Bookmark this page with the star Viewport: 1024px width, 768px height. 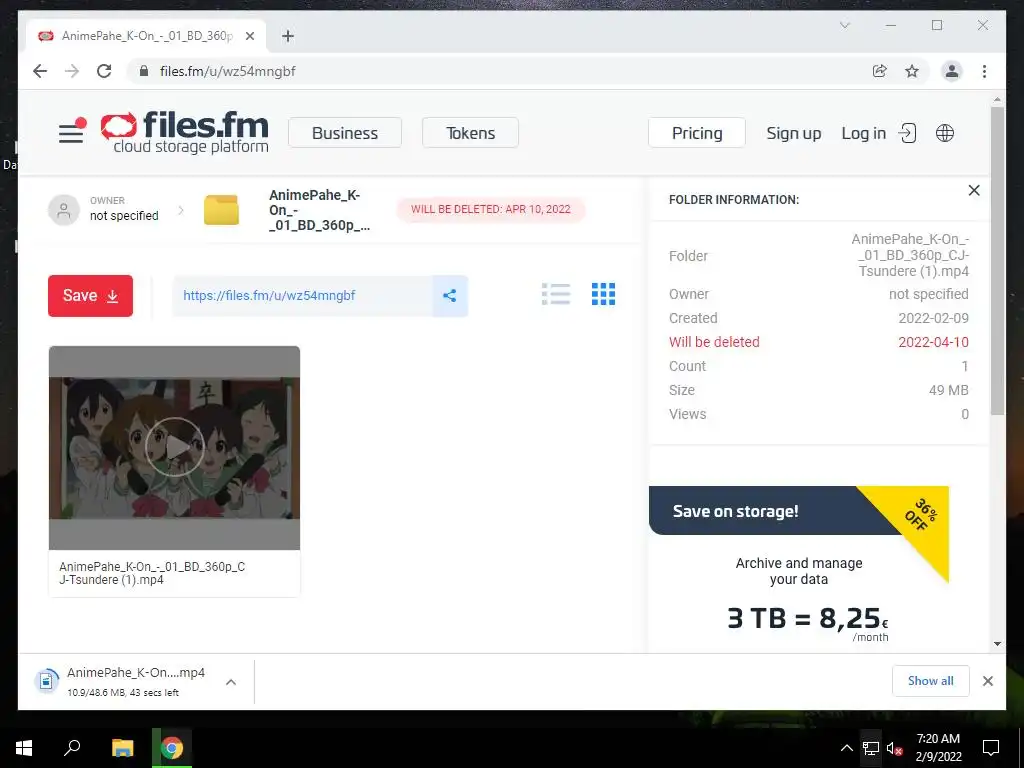pos(912,71)
